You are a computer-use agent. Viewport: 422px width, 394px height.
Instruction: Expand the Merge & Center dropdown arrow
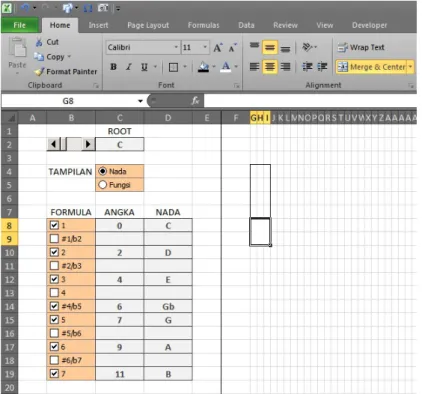tap(410, 67)
